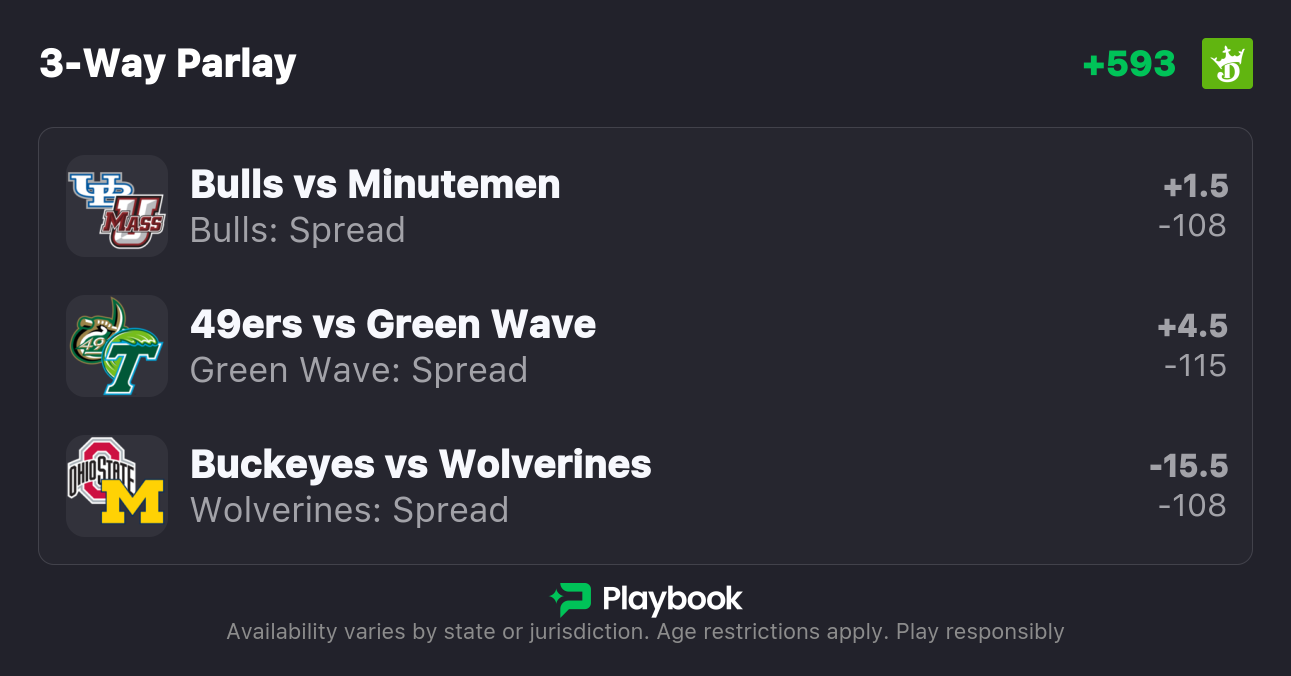Click the DraftKings sportsbook logo
The image size is (1291, 676).
[1226, 64]
